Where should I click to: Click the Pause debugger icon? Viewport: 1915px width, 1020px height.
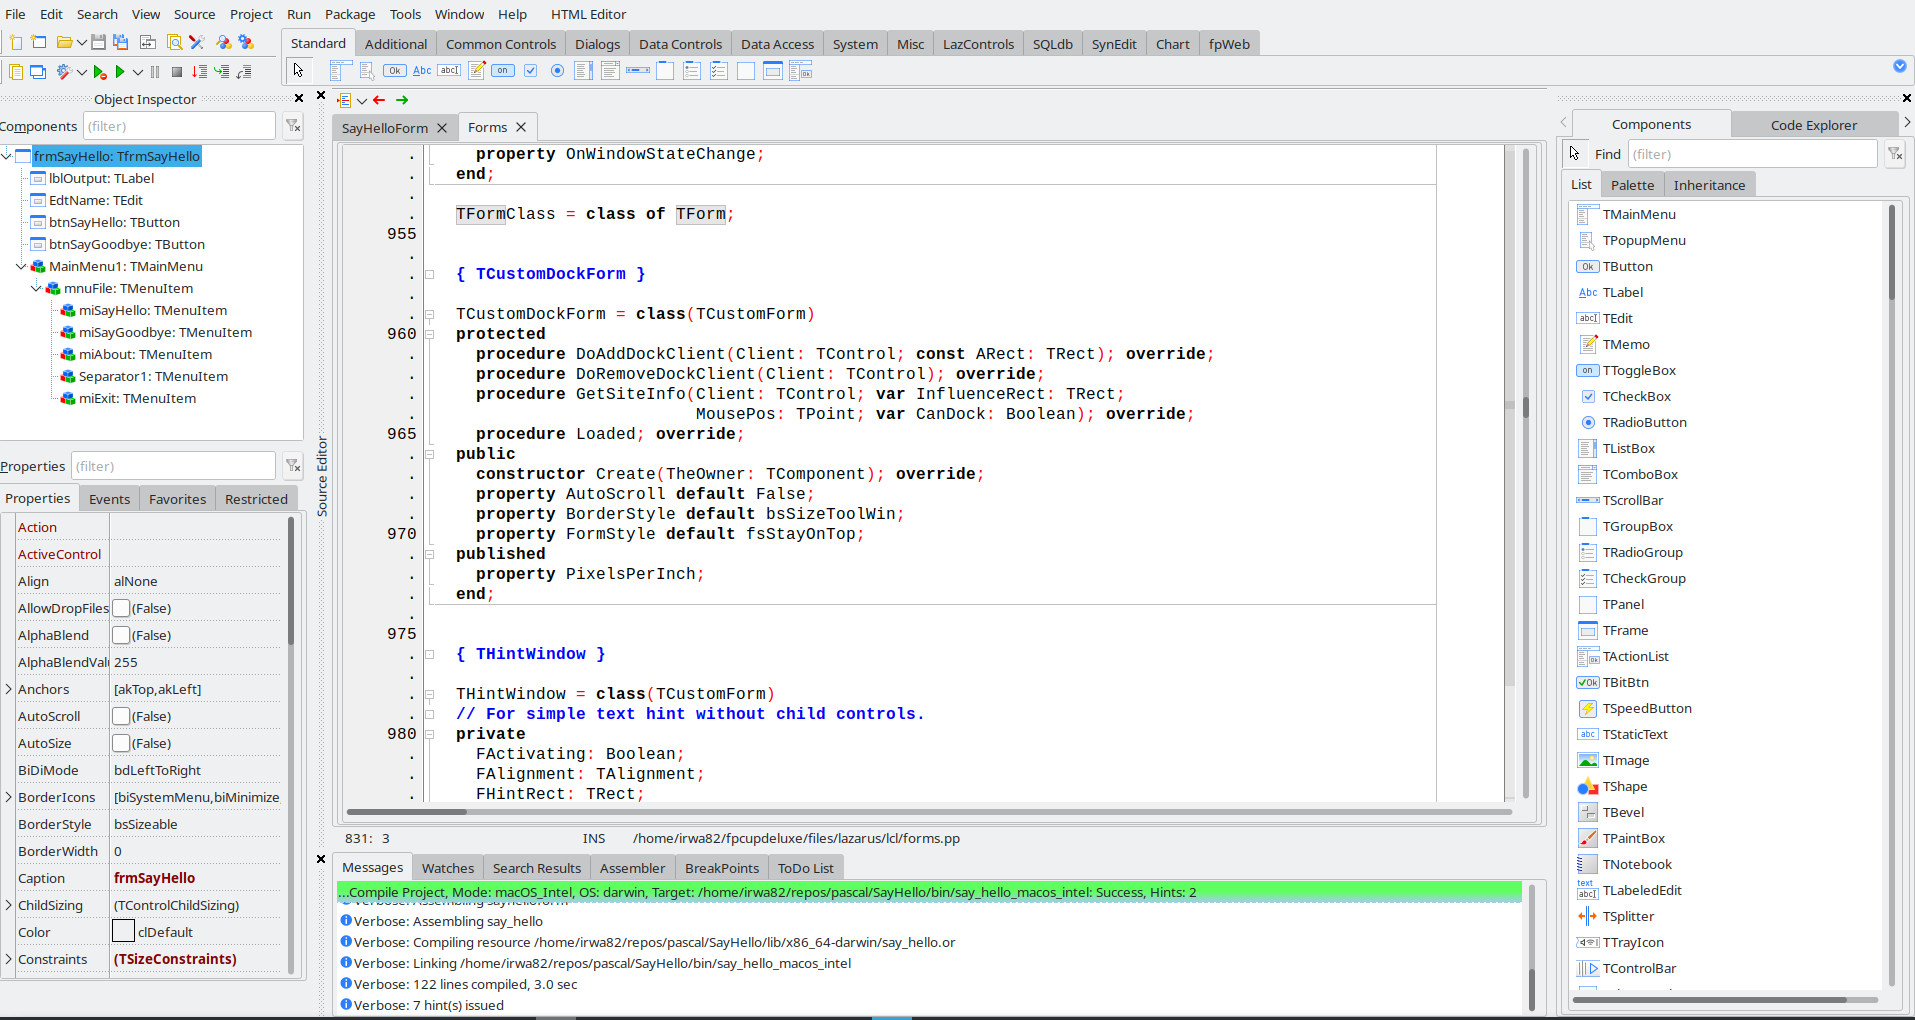coord(155,72)
